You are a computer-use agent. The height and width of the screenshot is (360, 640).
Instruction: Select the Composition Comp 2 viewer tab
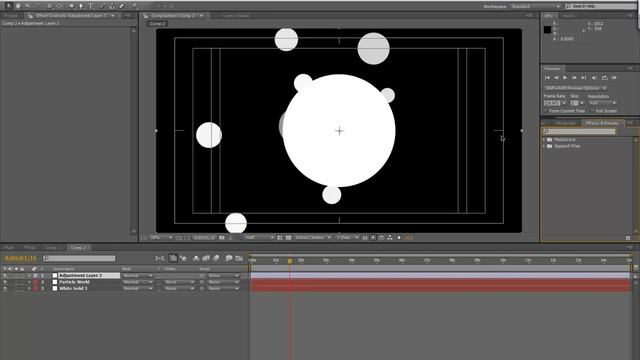pos(173,16)
